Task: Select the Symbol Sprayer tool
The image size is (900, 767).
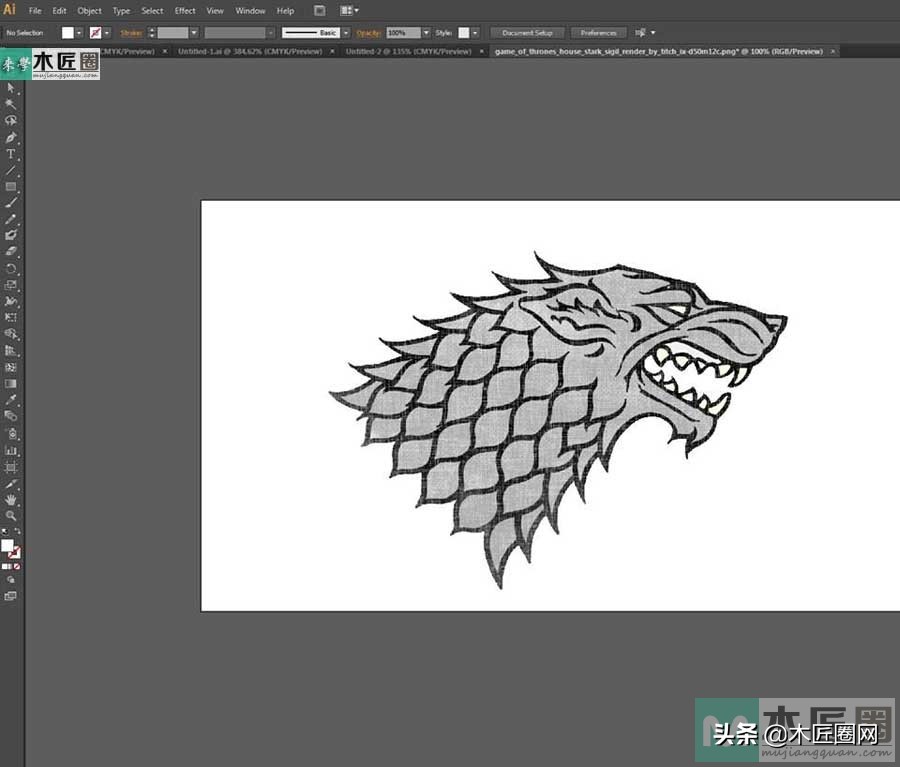Action: click(x=10, y=433)
